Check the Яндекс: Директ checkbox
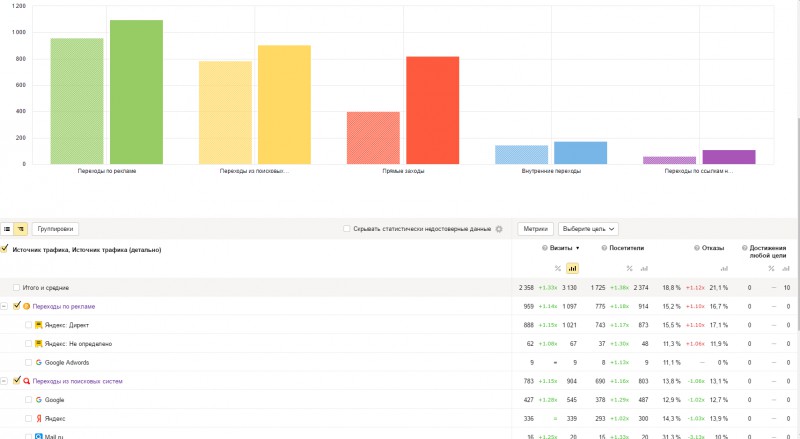This screenshot has width=800, height=439. 29,325
